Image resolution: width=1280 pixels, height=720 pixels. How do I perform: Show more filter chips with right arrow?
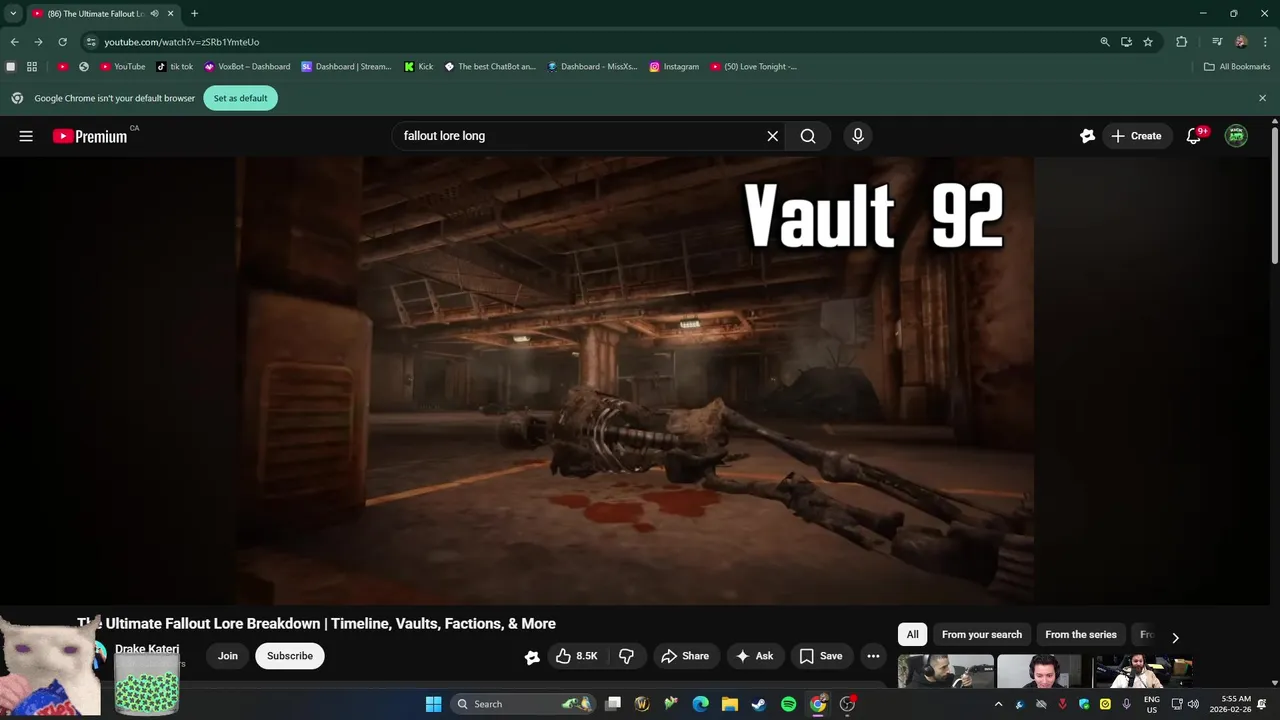pos(1175,637)
